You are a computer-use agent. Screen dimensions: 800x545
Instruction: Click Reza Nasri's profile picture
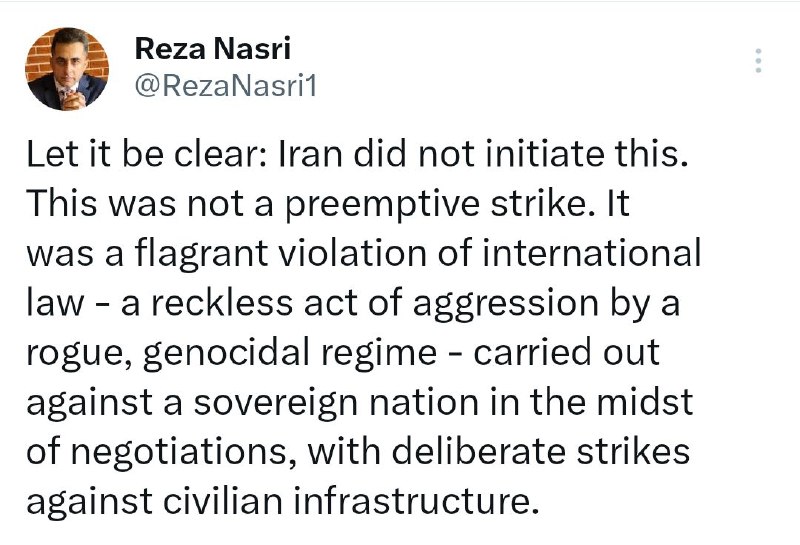pyautogui.click(x=67, y=69)
